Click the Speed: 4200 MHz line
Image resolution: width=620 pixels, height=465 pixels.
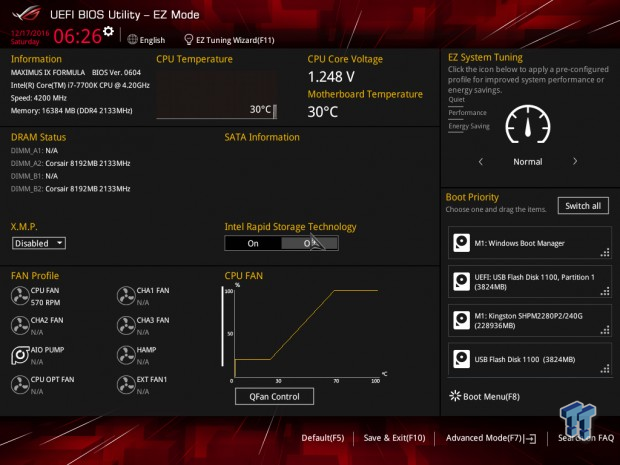[x=39, y=98]
